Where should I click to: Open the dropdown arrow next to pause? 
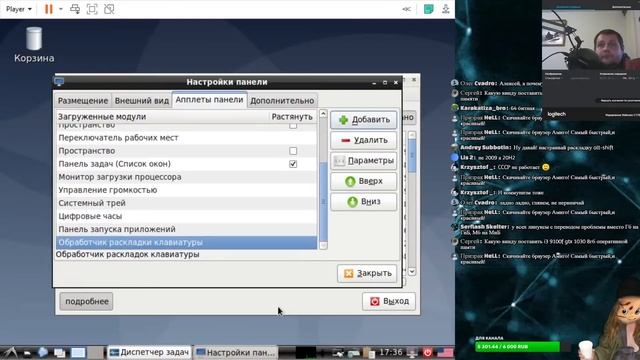tap(61, 9)
